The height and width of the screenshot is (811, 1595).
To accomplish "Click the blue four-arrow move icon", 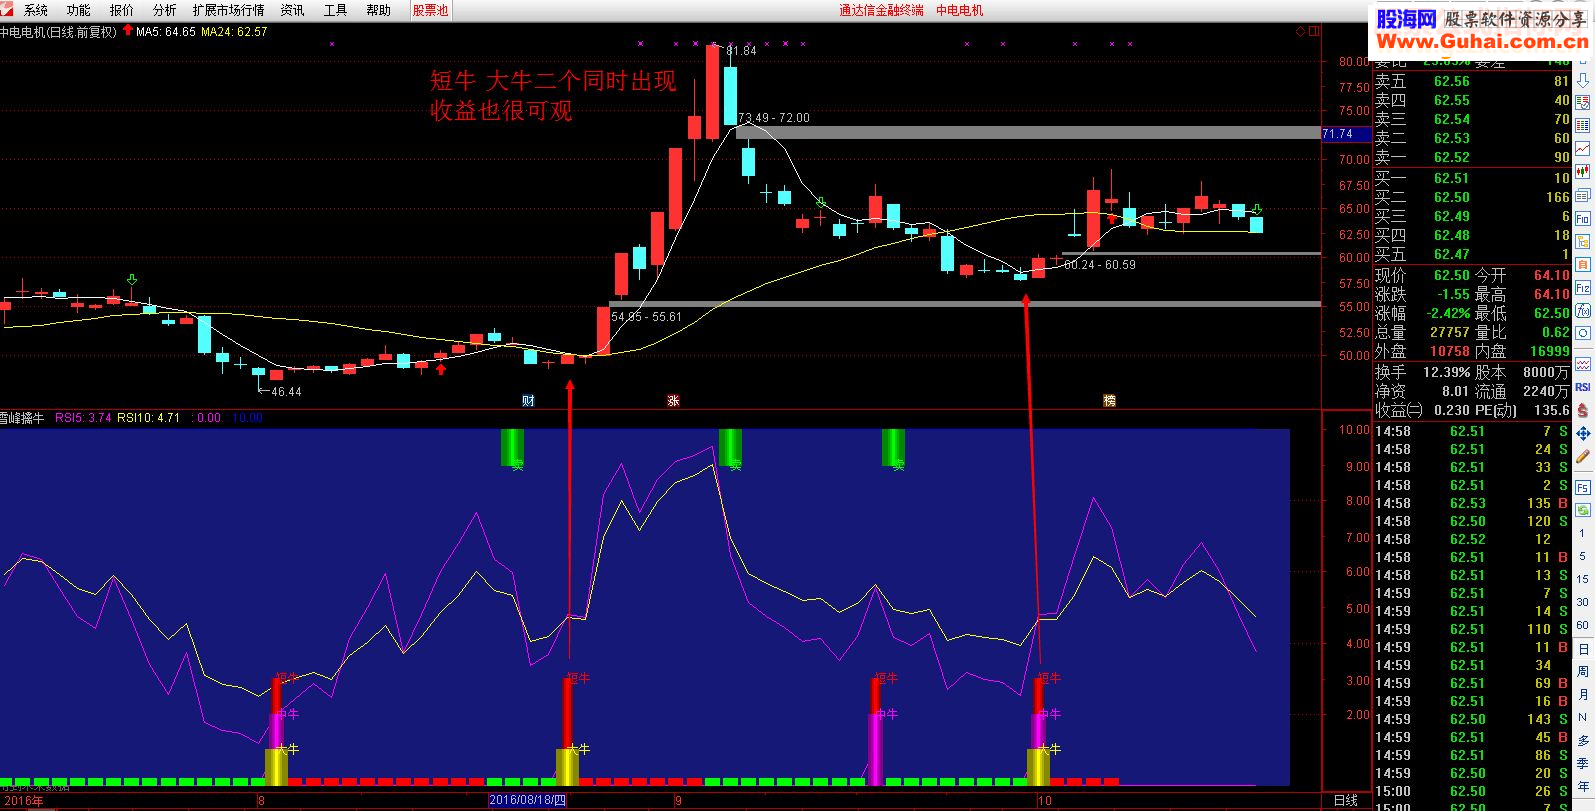I will (x=1583, y=434).
